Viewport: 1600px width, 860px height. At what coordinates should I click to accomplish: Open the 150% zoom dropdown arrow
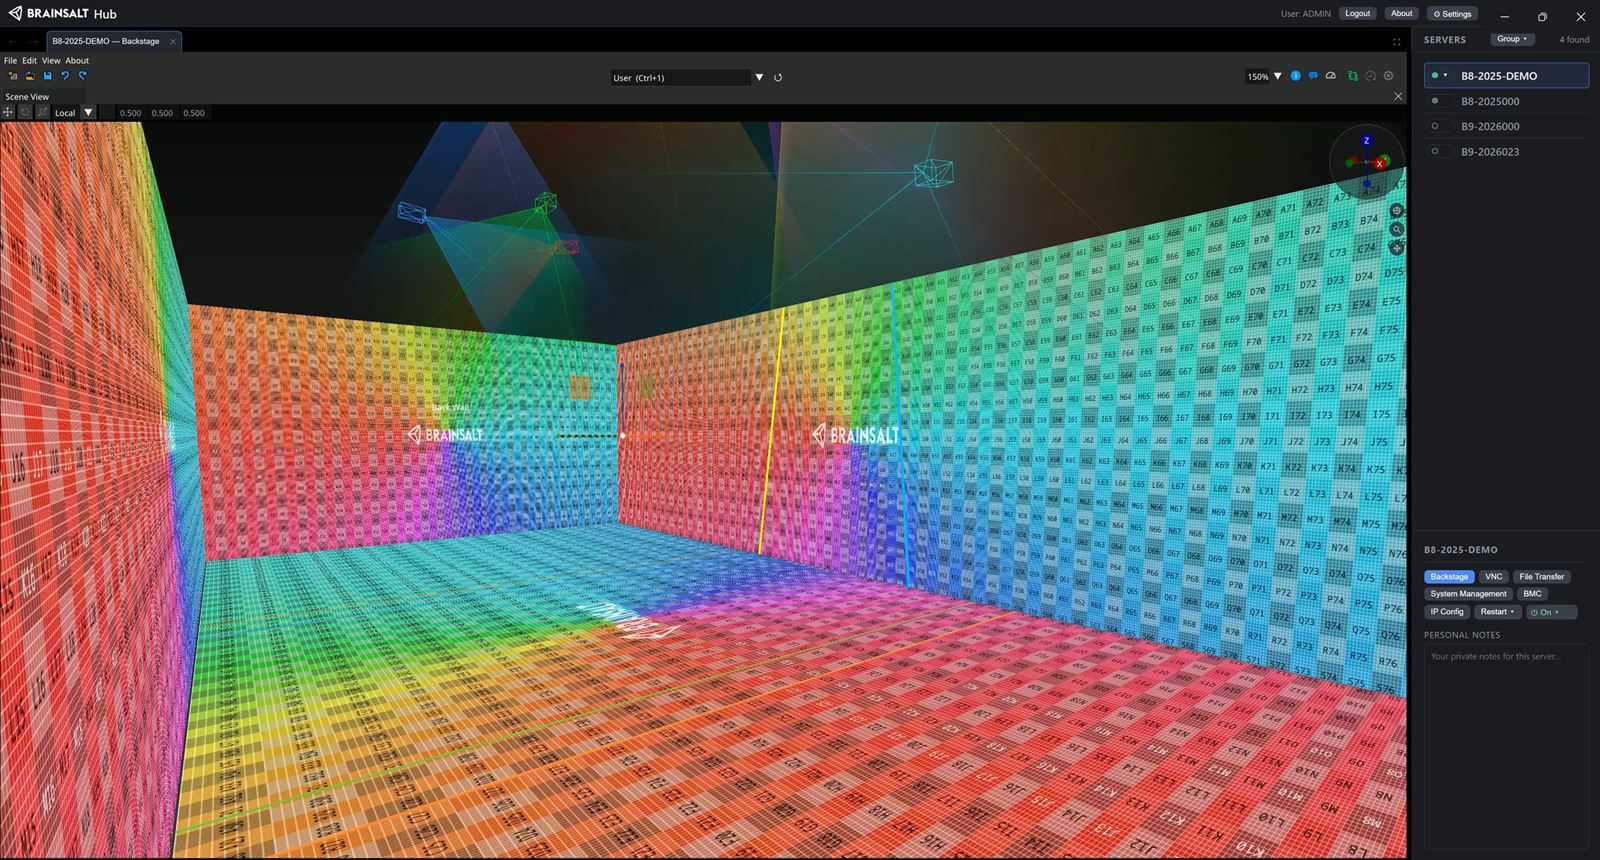click(x=1277, y=76)
